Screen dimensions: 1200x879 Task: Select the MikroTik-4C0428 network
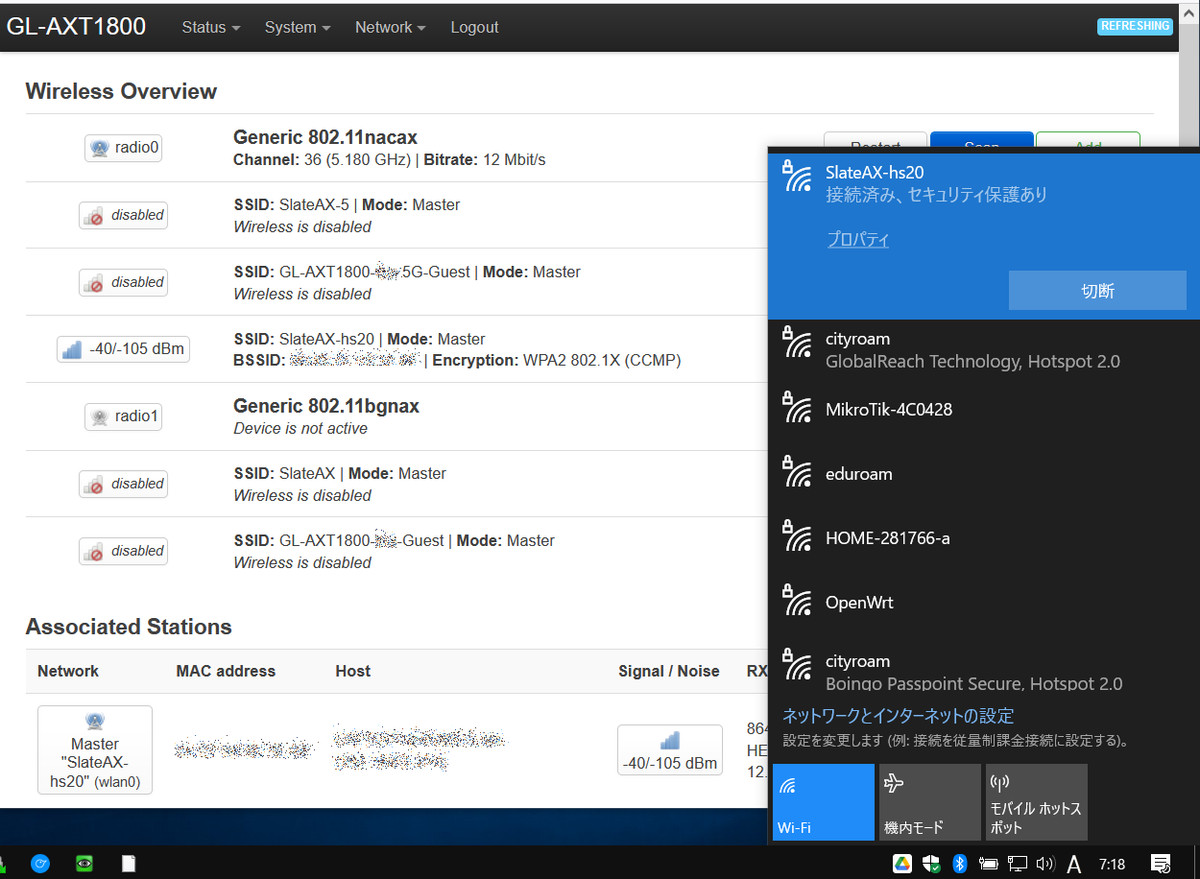pos(984,410)
